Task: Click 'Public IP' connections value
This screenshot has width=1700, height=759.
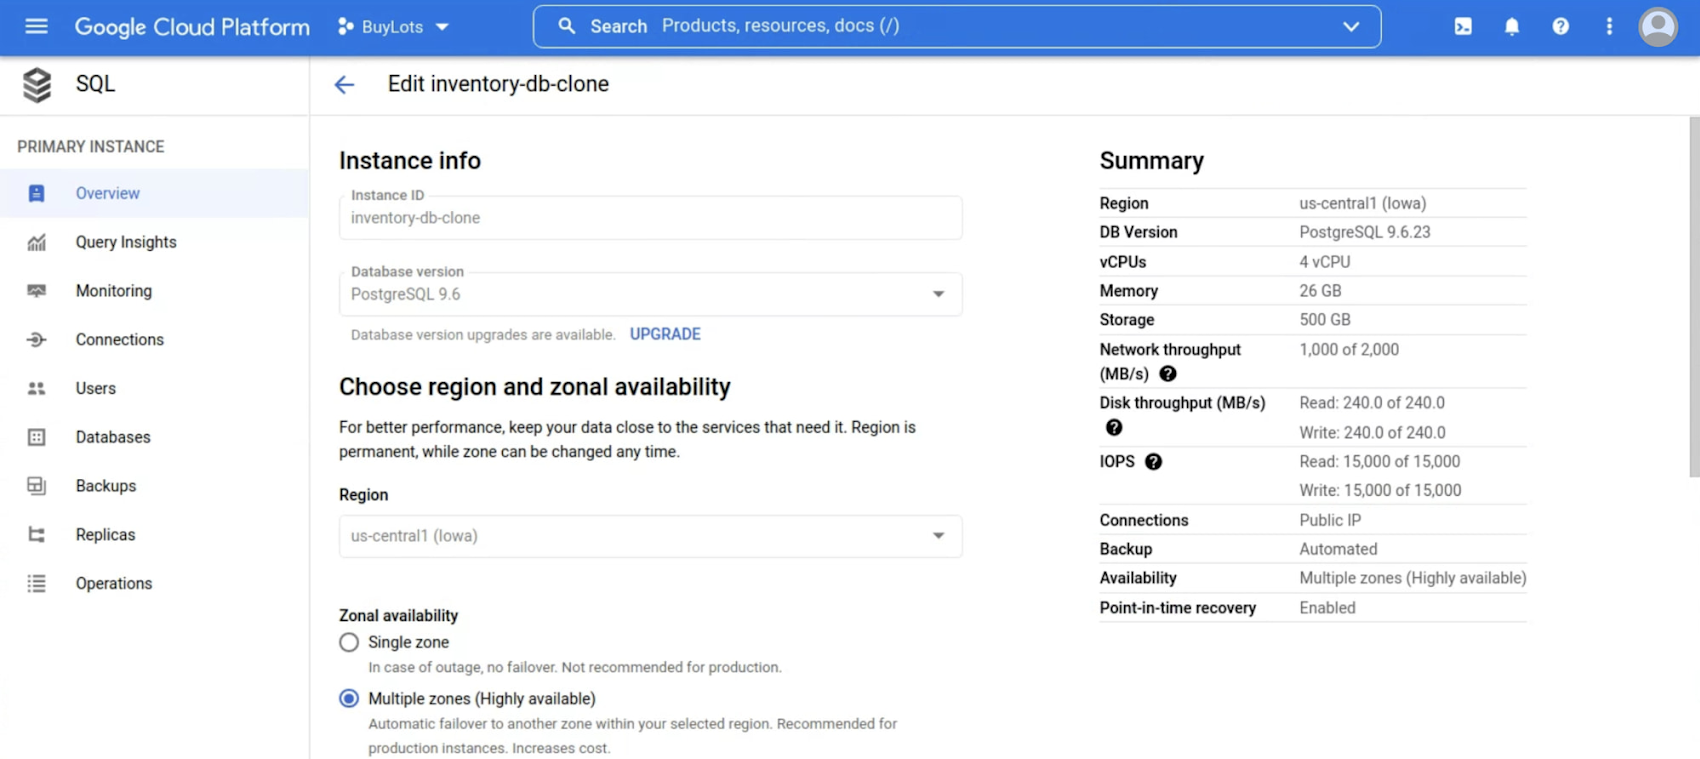Action: [1330, 520]
